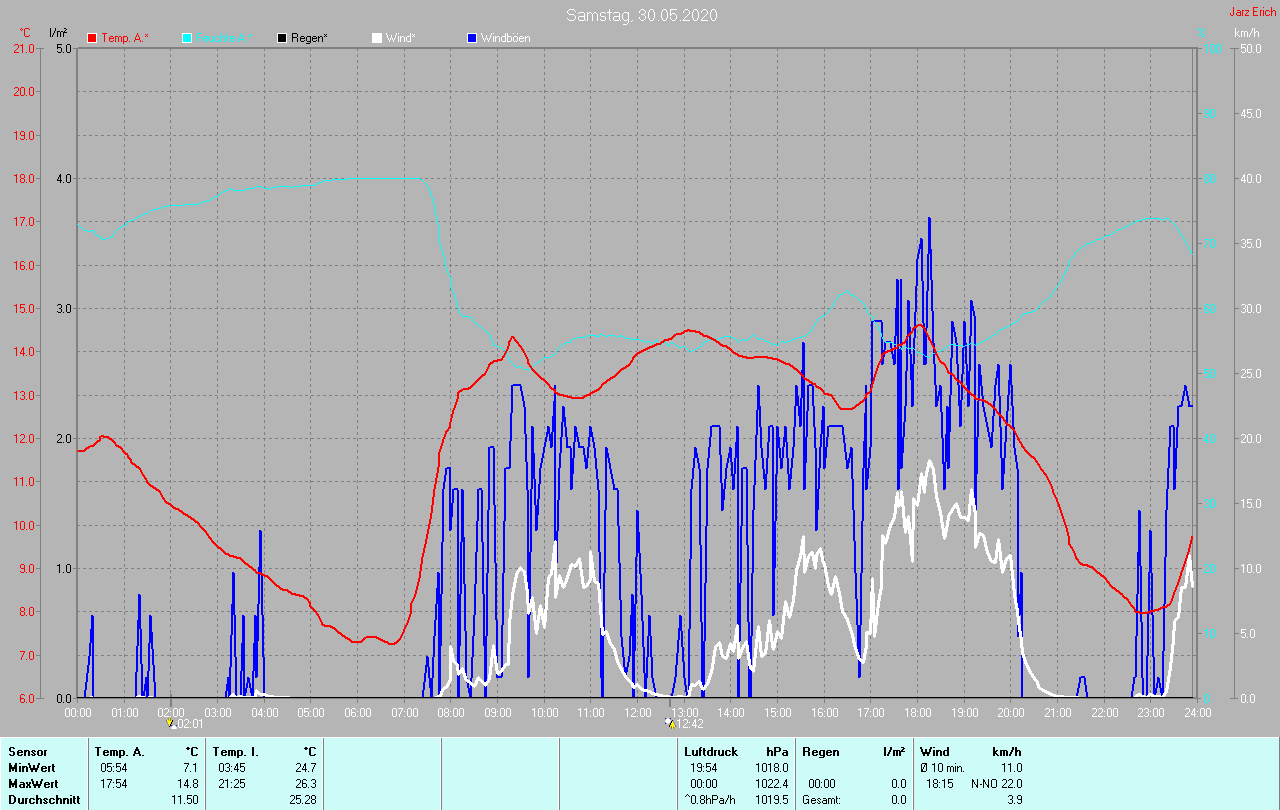
Task: Select the maximum pressure value '1022.4'
Action: tap(770, 784)
